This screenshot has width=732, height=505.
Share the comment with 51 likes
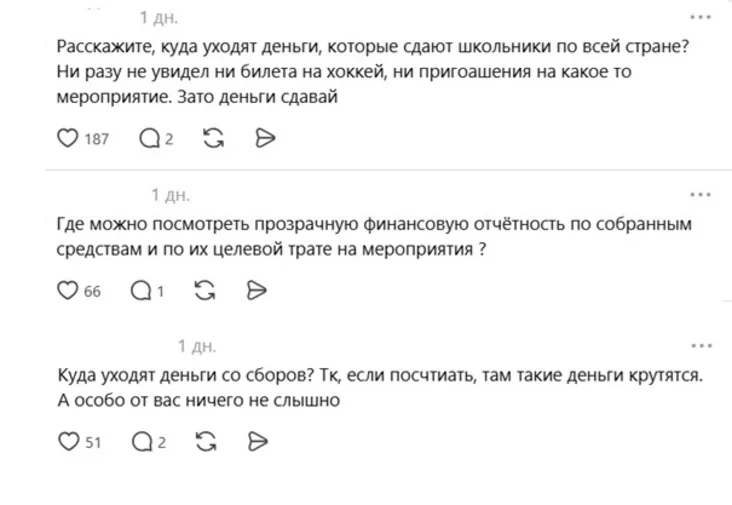257,441
